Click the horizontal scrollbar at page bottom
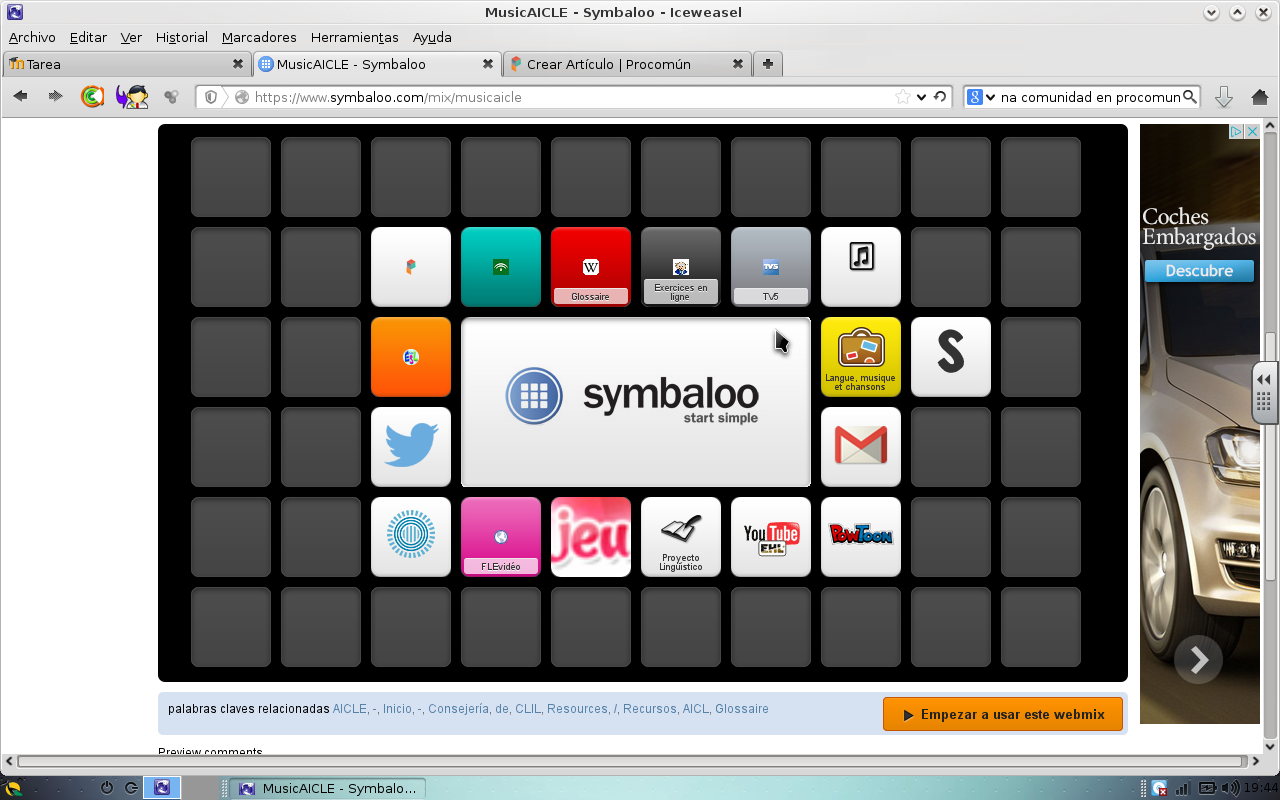 (x=630, y=762)
